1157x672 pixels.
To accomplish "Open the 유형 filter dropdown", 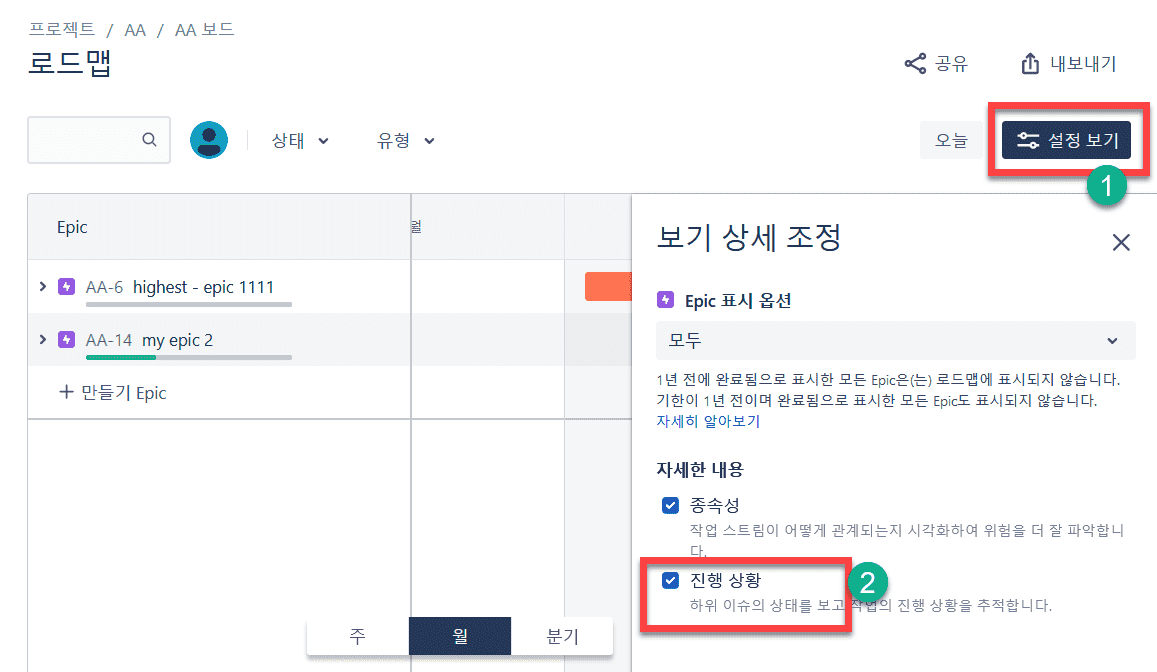I will click(405, 141).
